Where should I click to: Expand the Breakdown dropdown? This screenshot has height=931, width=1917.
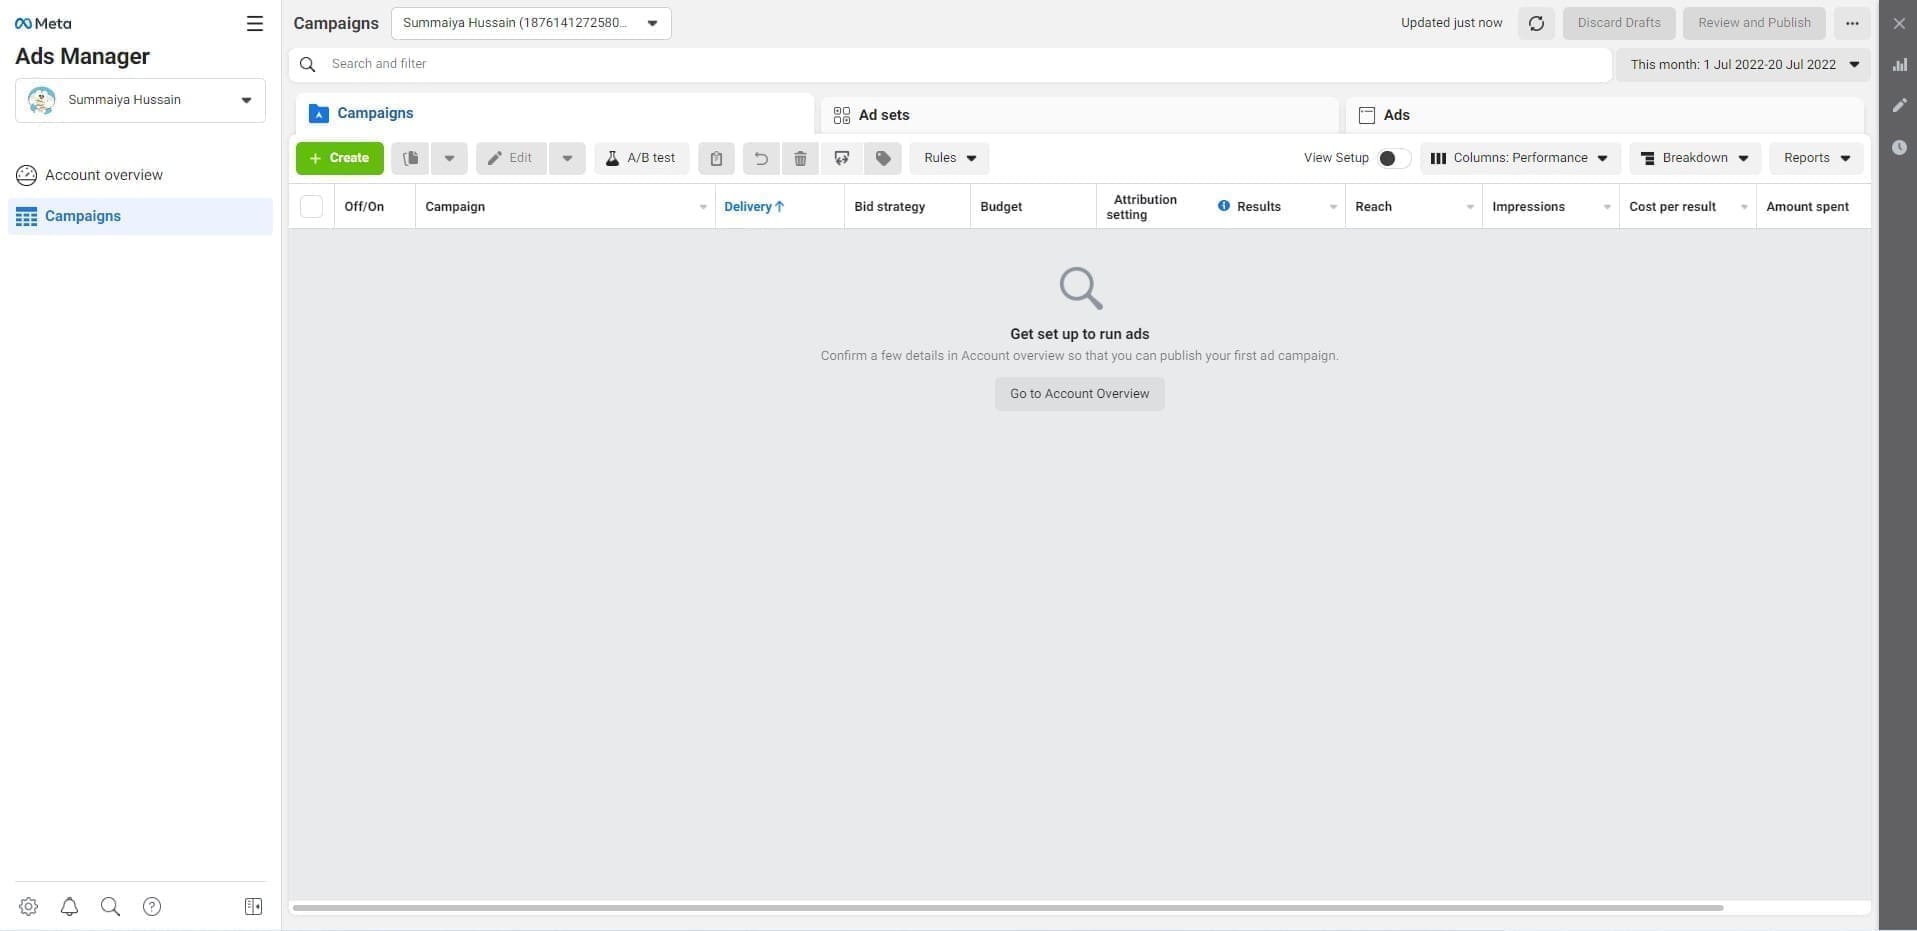pos(1694,158)
